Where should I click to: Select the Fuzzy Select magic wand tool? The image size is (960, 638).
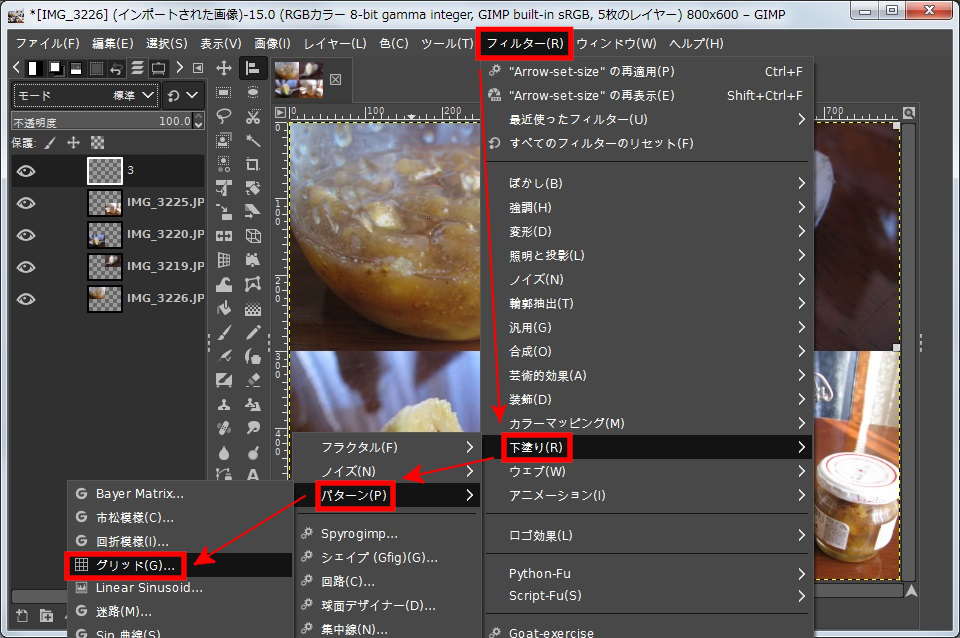point(252,140)
